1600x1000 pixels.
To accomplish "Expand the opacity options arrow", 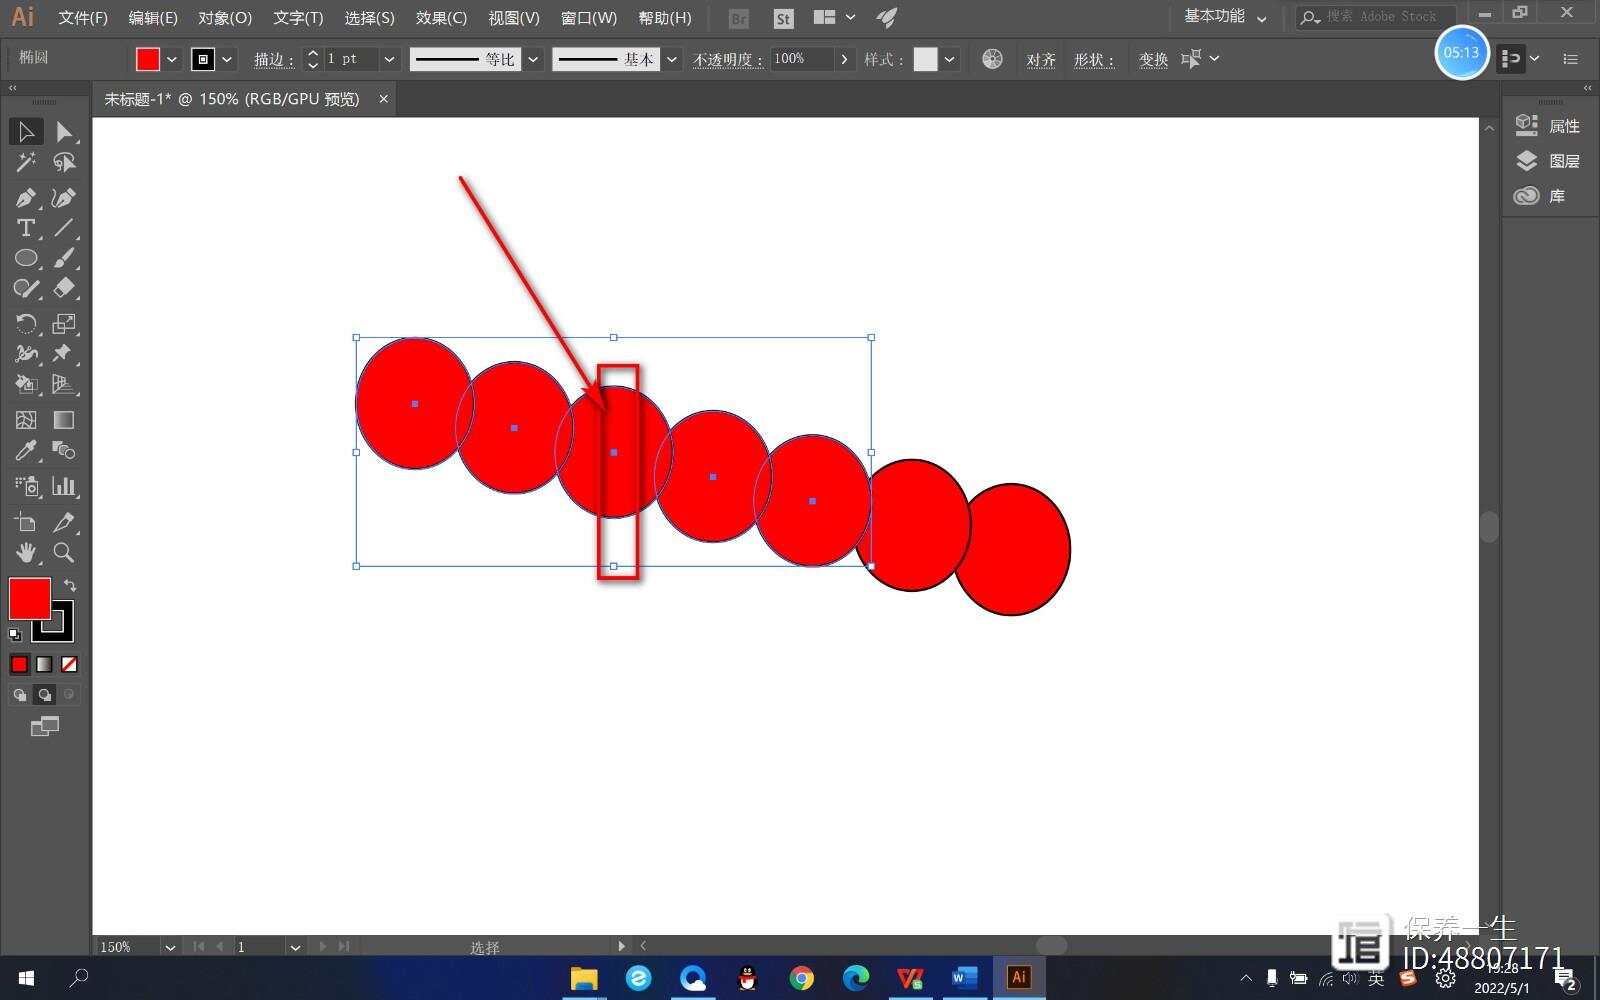I will (845, 59).
